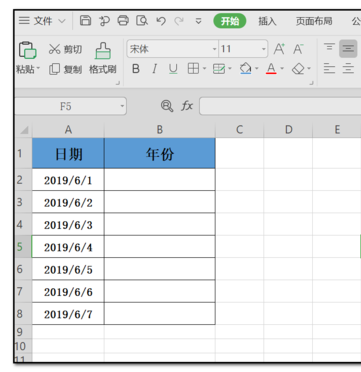
Task: Select cell B2 under 年份
Action: click(160, 180)
